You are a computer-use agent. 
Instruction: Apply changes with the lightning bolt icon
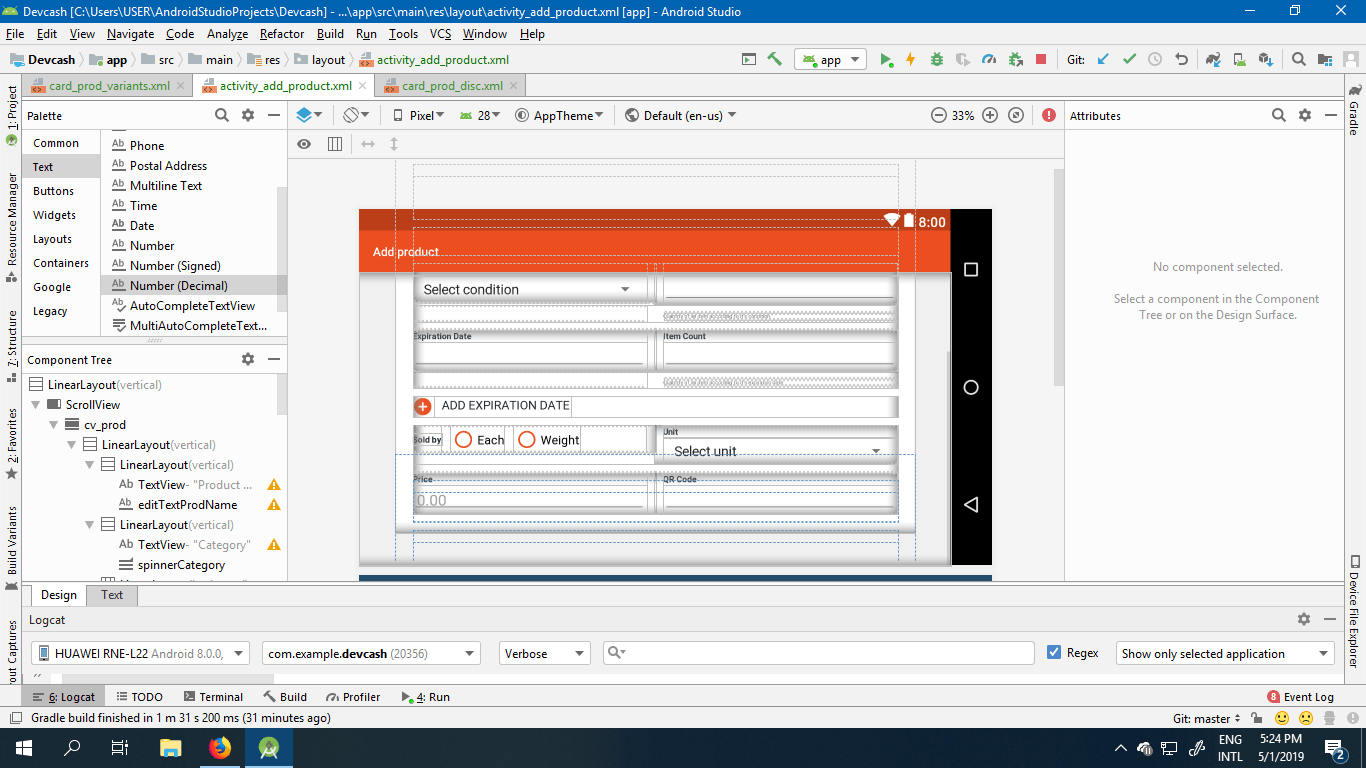click(x=910, y=59)
